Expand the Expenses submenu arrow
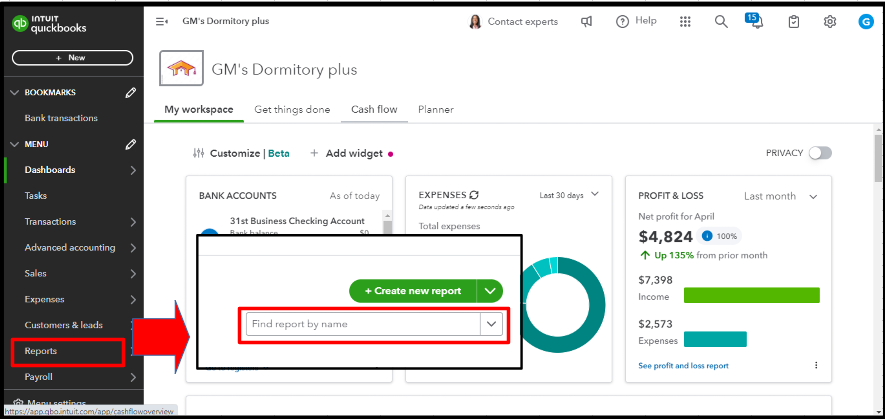 (133, 300)
